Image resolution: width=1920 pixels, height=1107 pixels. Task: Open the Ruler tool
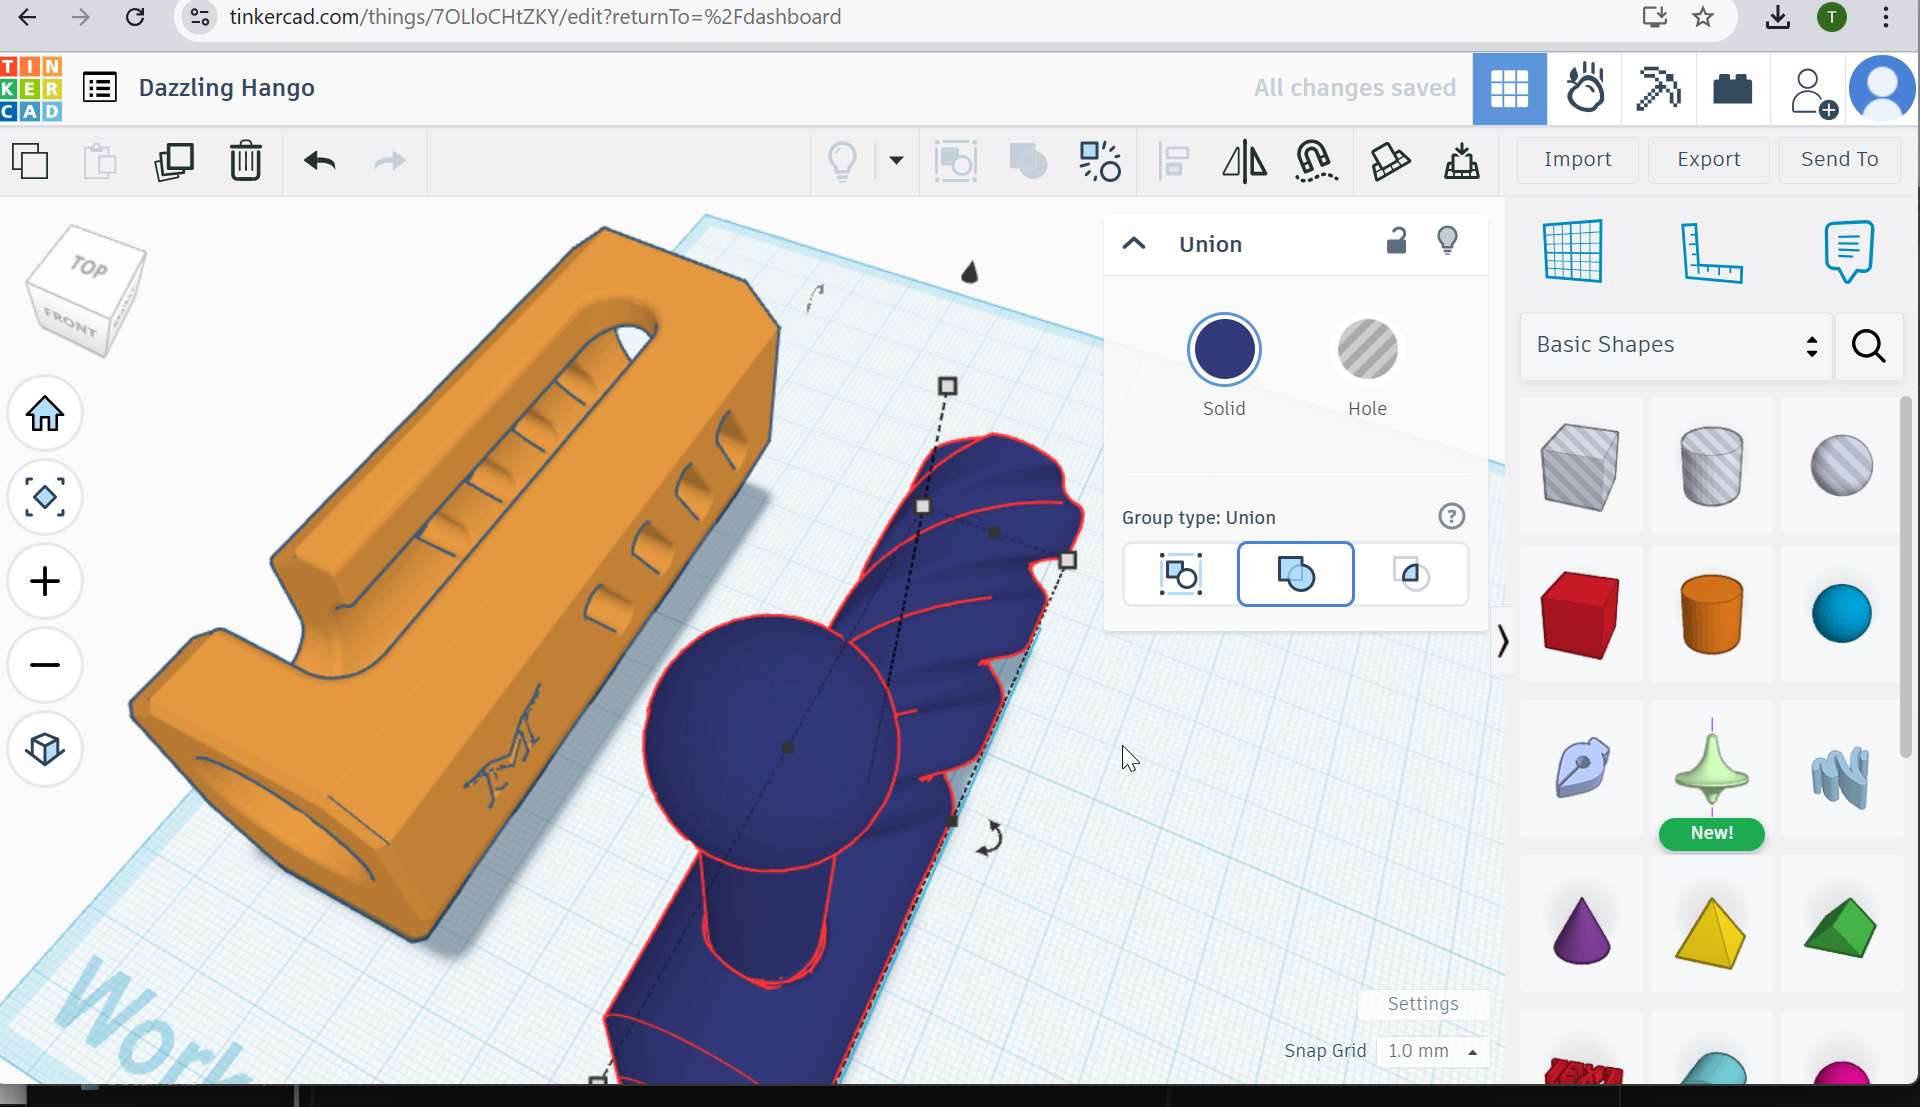click(x=1710, y=252)
